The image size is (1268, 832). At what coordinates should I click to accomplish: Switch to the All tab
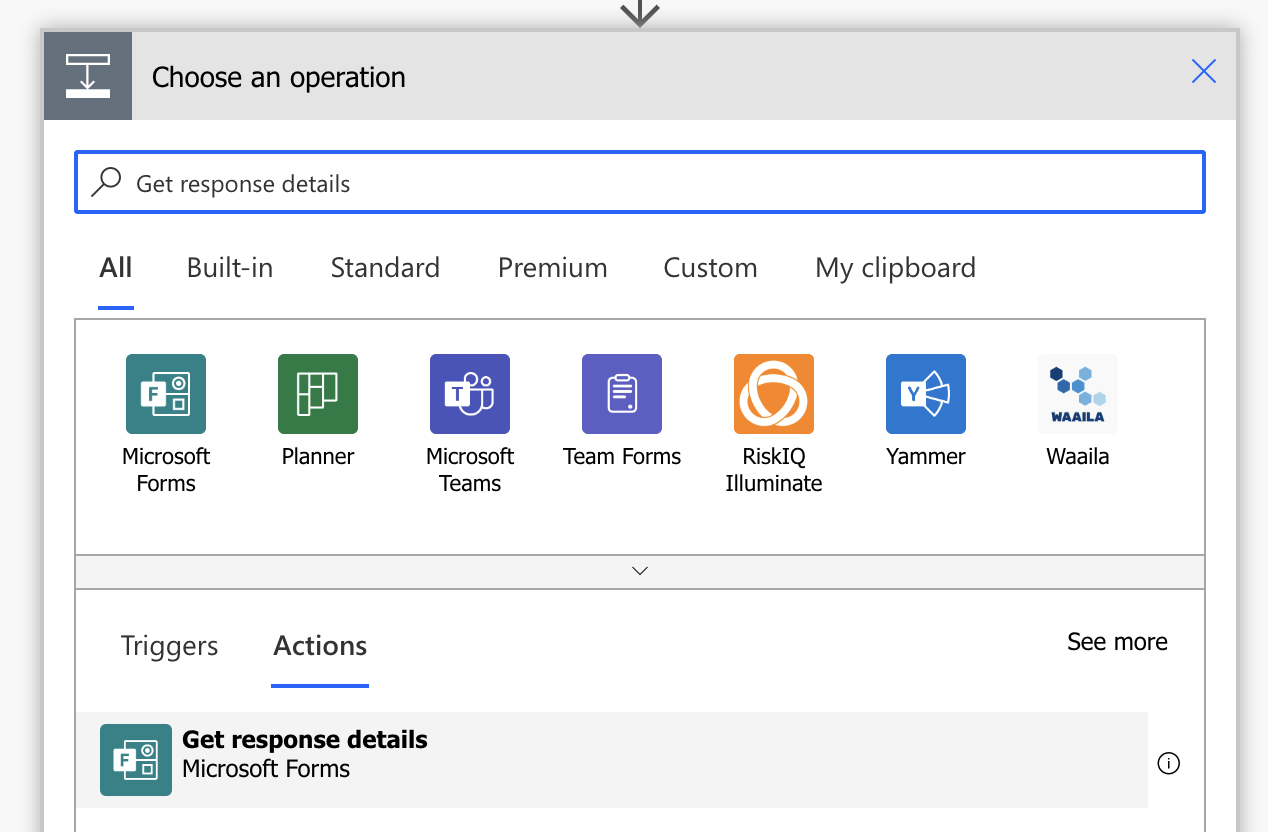116,268
